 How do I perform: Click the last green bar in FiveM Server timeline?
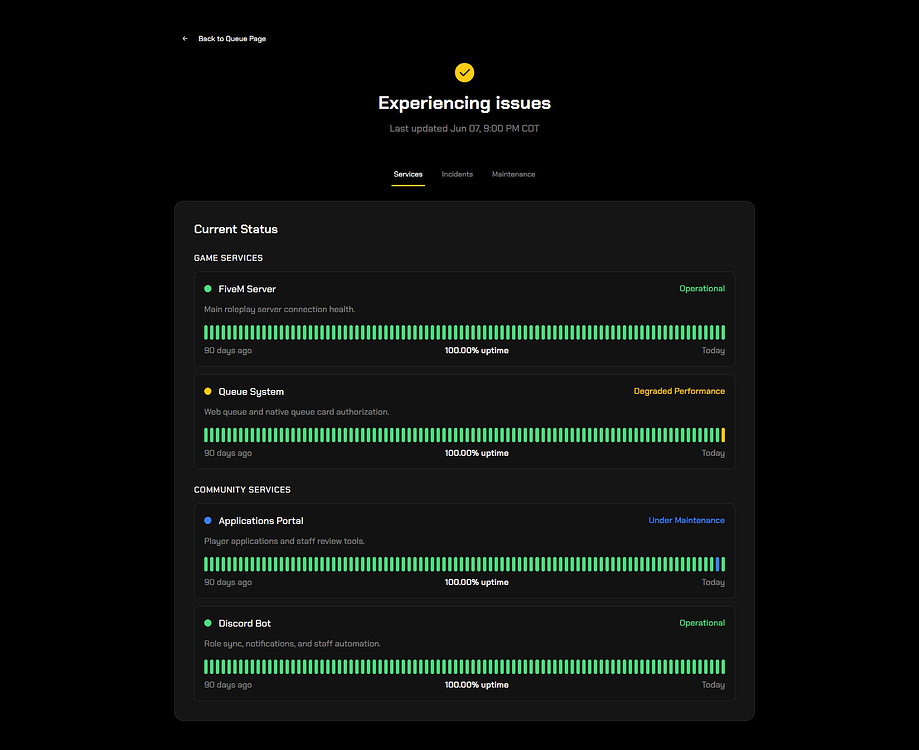[x=723, y=332]
